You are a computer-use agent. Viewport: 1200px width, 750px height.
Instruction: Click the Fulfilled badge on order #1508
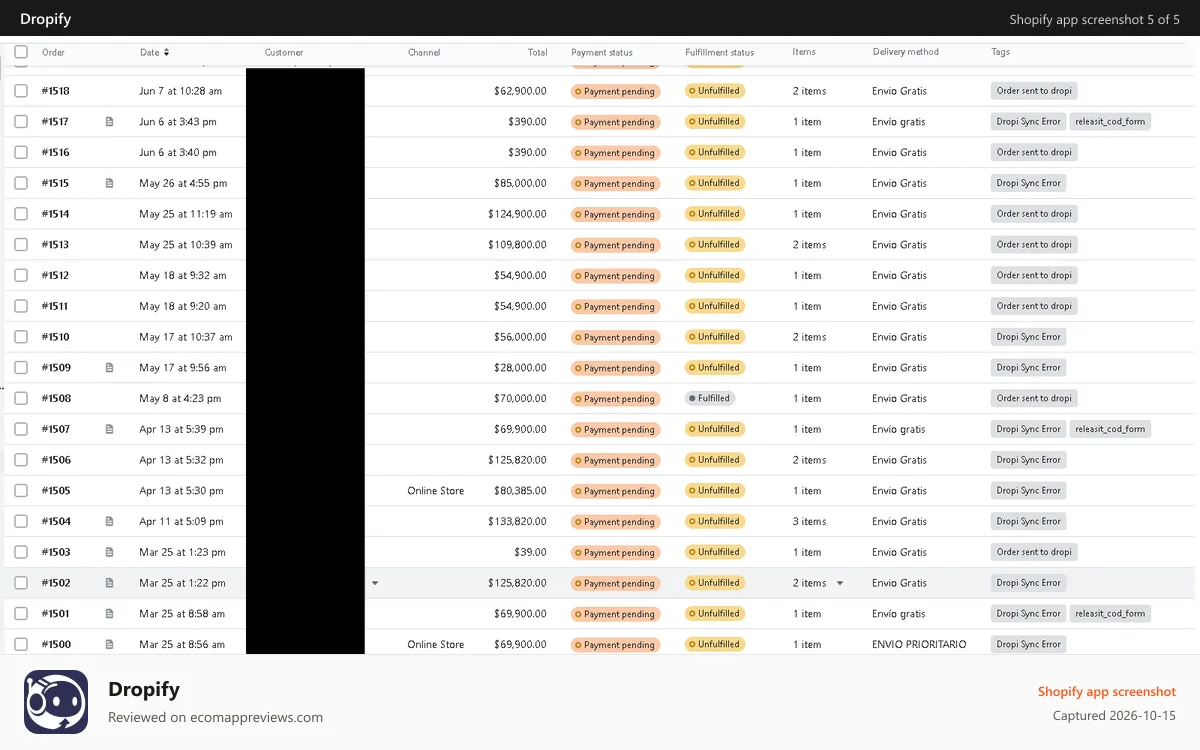710,398
